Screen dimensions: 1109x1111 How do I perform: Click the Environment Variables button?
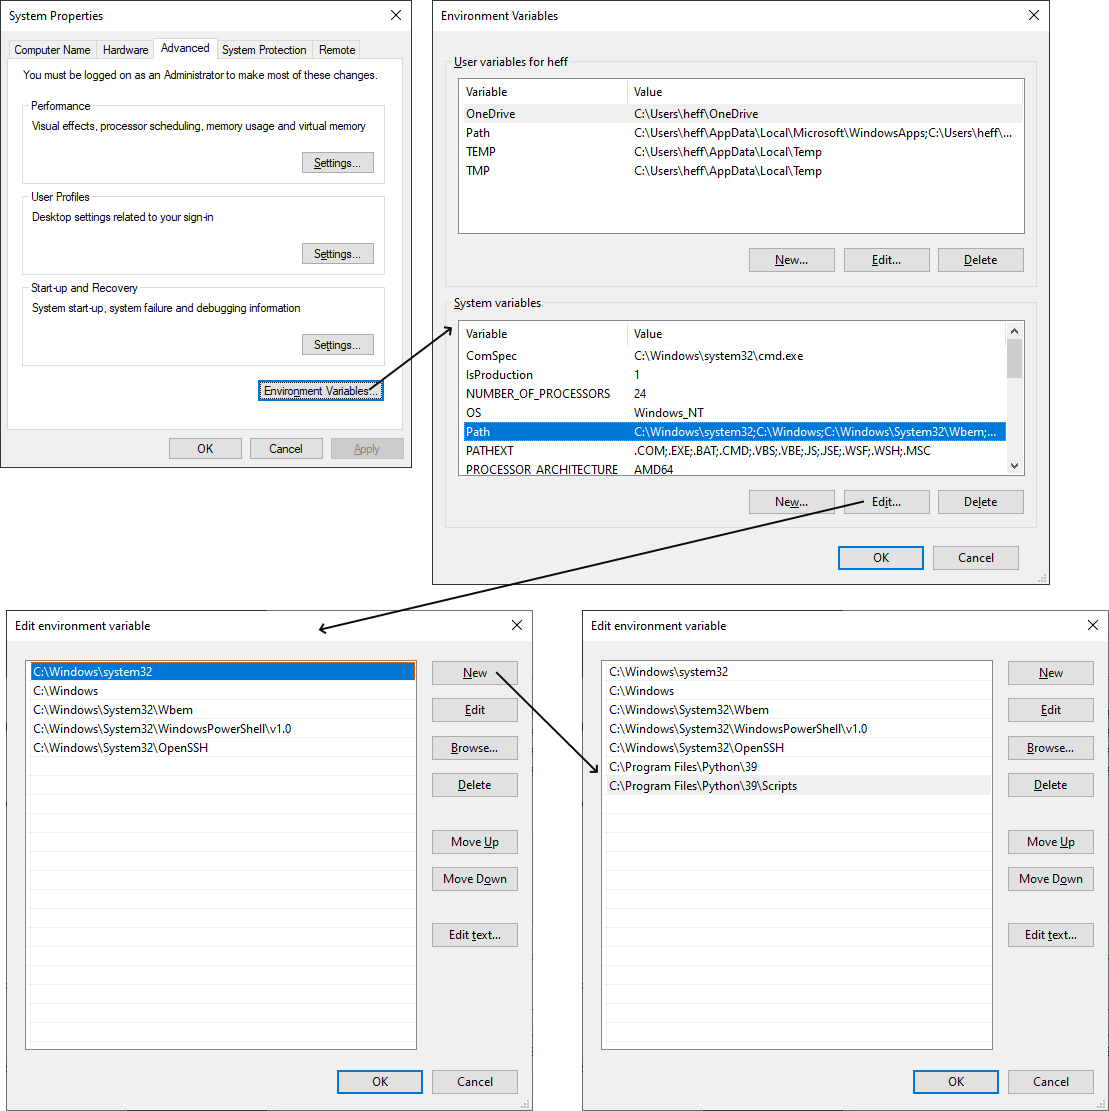(x=321, y=391)
